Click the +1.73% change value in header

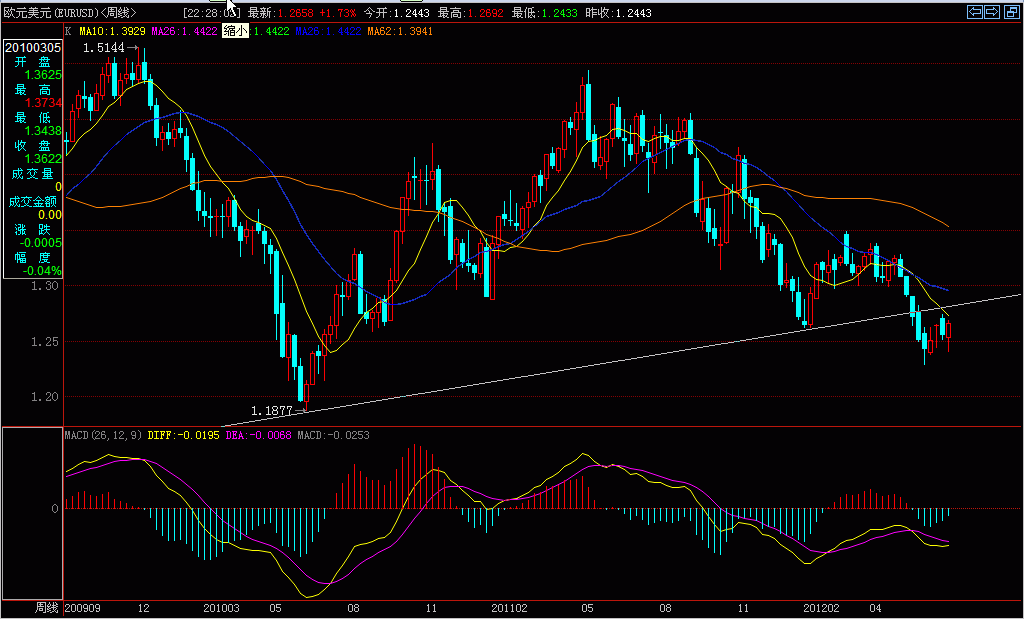338,12
